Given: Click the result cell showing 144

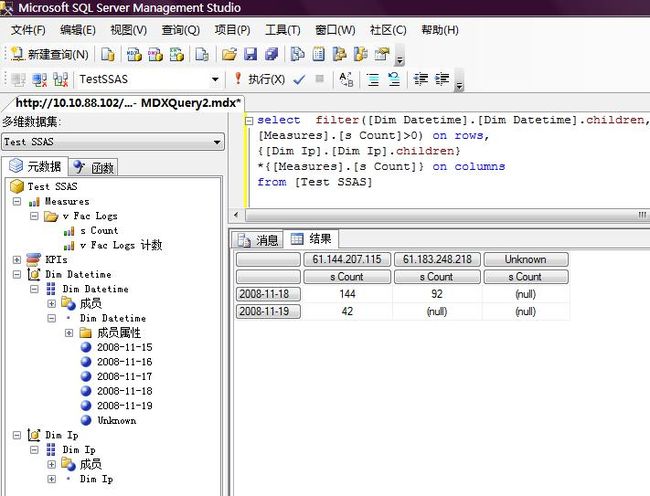Looking at the screenshot, I should click(347, 294).
